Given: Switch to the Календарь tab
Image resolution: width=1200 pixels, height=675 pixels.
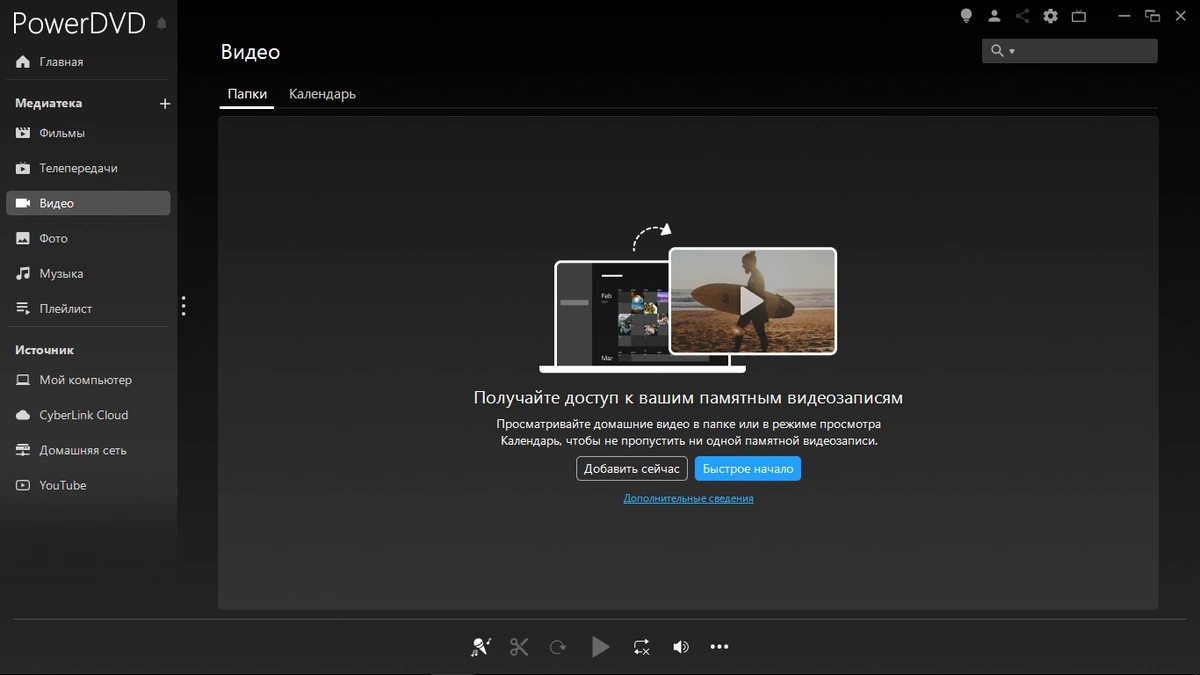Looking at the screenshot, I should coord(322,94).
